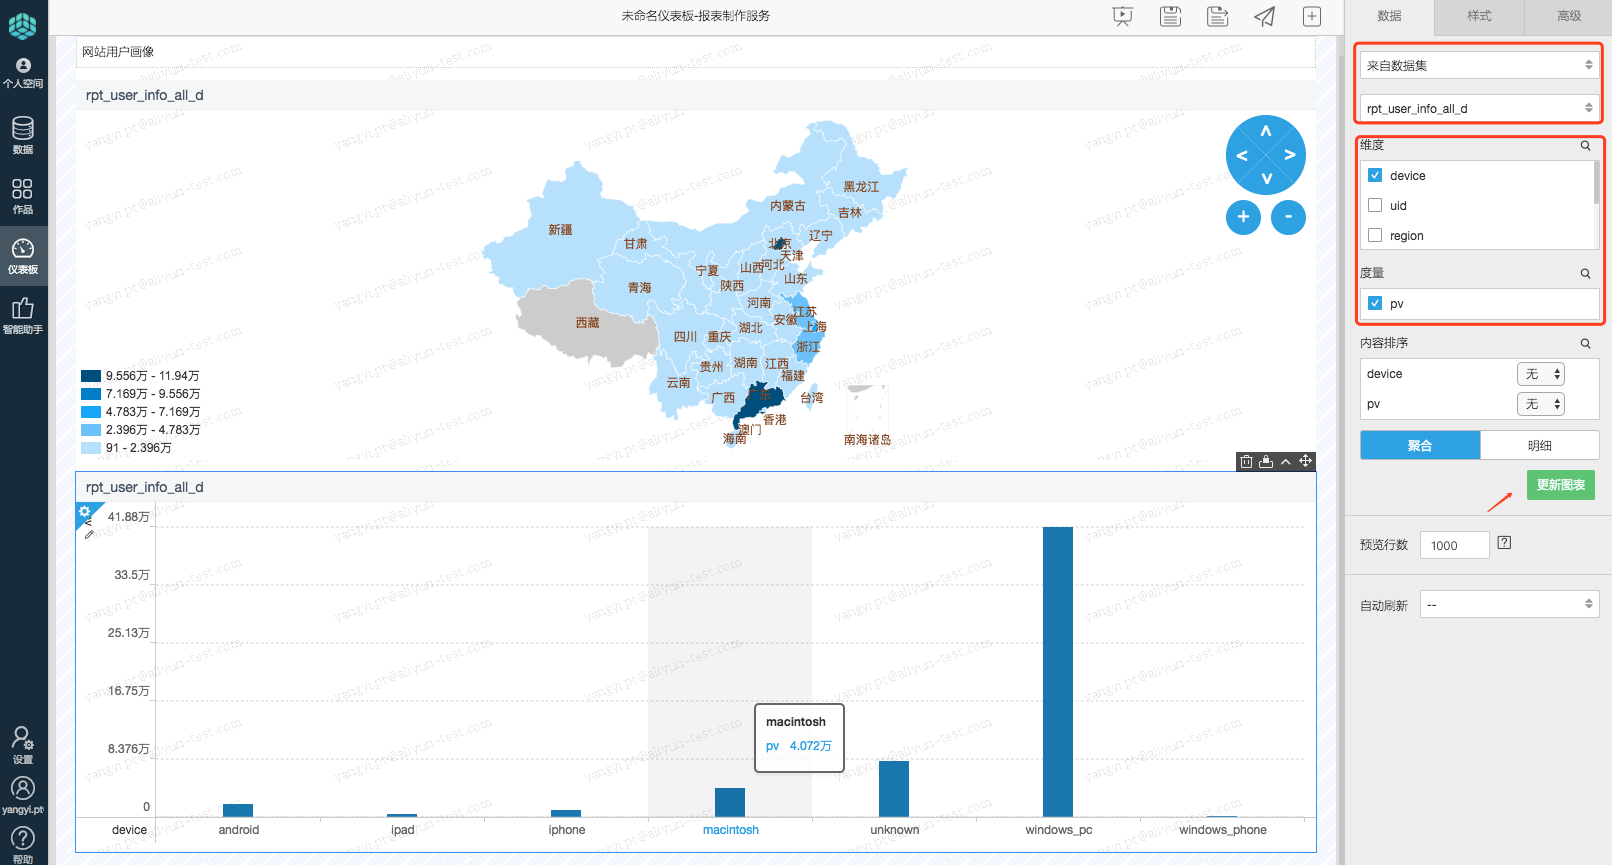
Task: Click the android bar in the chart
Action: pos(238,811)
